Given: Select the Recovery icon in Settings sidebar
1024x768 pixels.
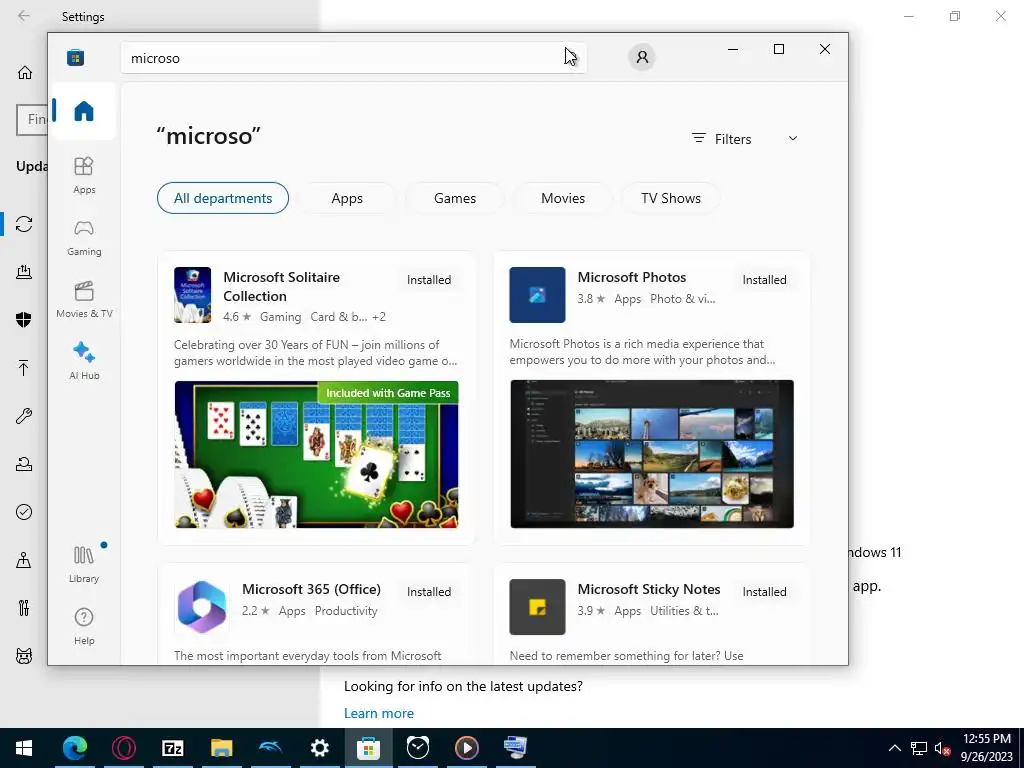Looking at the screenshot, I should (x=24, y=464).
